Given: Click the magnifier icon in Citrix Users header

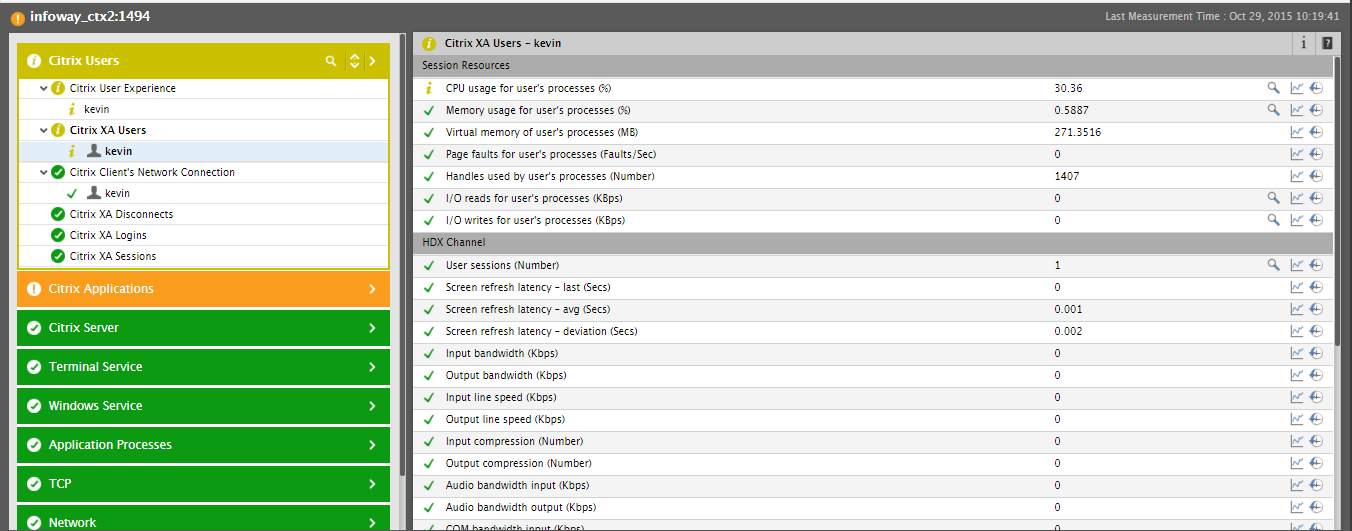Looking at the screenshot, I should (x=331, y=61).
